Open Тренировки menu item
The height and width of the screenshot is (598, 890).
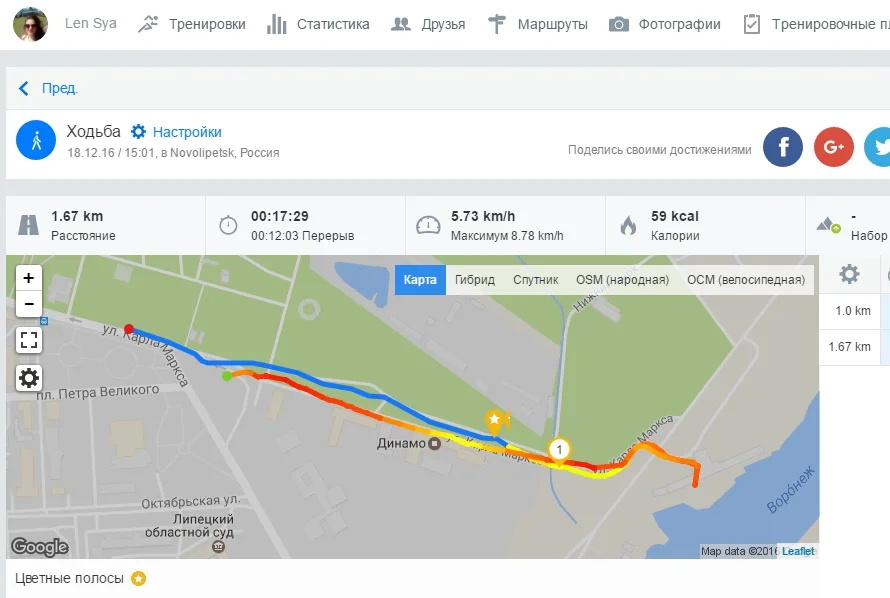click(x=192, y=24)
